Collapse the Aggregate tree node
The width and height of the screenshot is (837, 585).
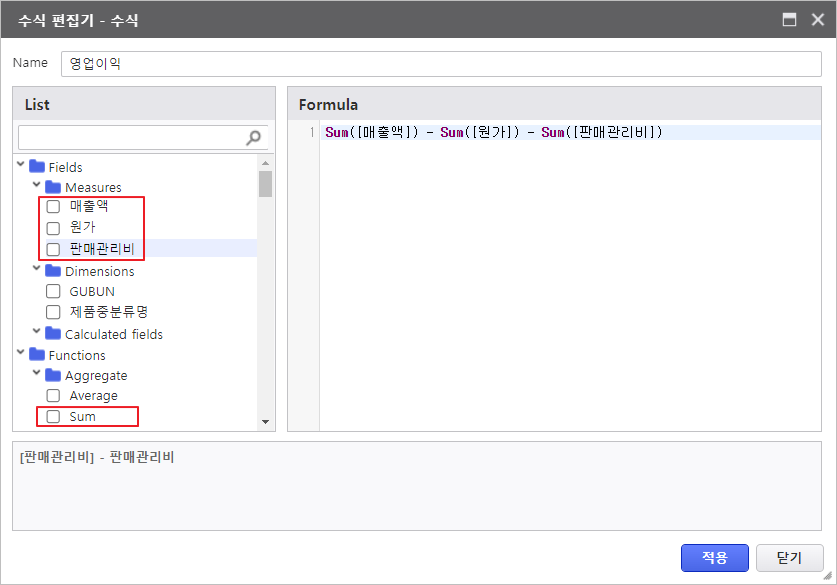tap(36, 373)
